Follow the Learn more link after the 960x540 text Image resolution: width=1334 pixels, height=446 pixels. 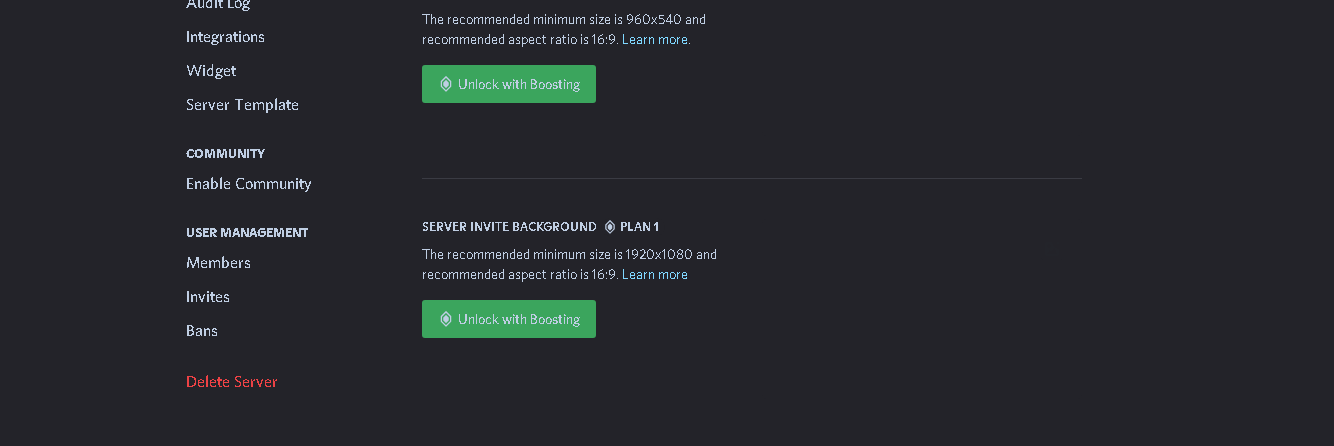point(655,40)
